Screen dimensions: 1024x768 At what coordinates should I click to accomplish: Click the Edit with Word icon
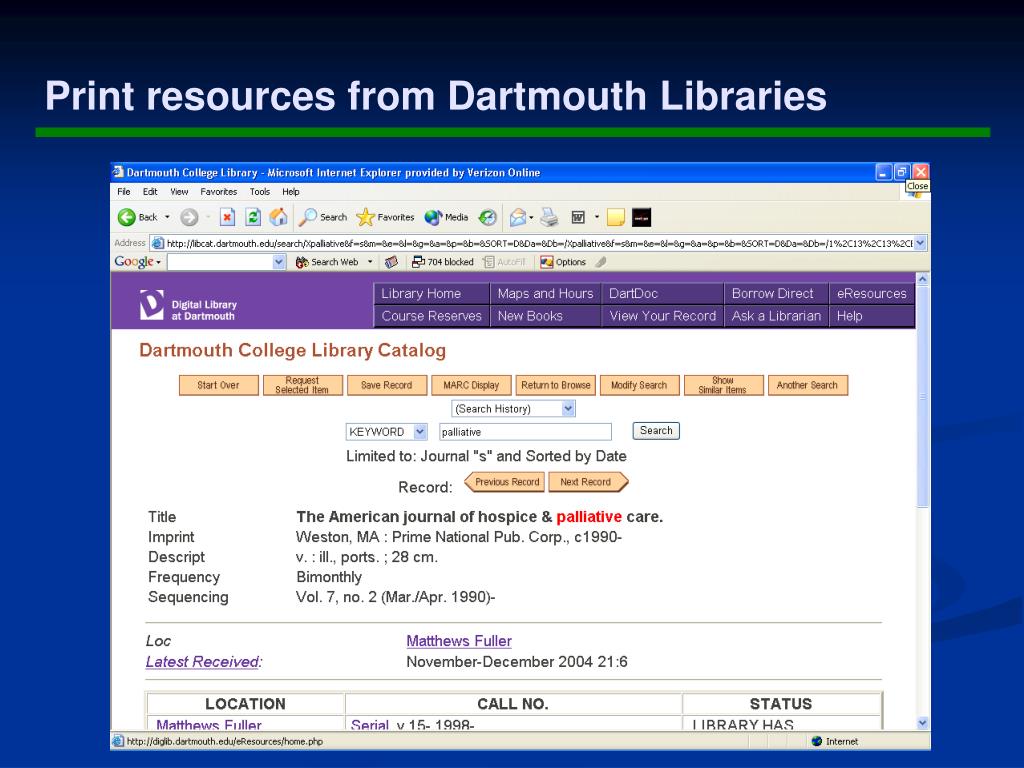pyautogui.click(x=578, y=217)
